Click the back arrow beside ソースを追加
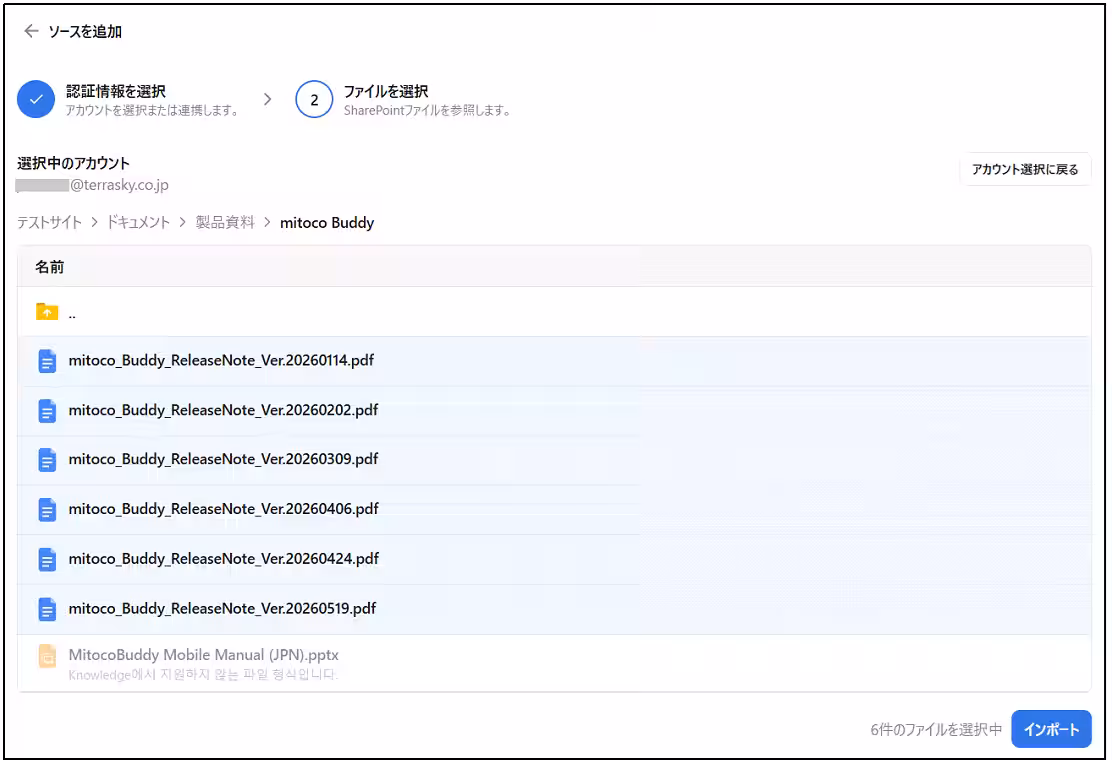This screenshot has width=1112, height=760. [x=30, y=30]
